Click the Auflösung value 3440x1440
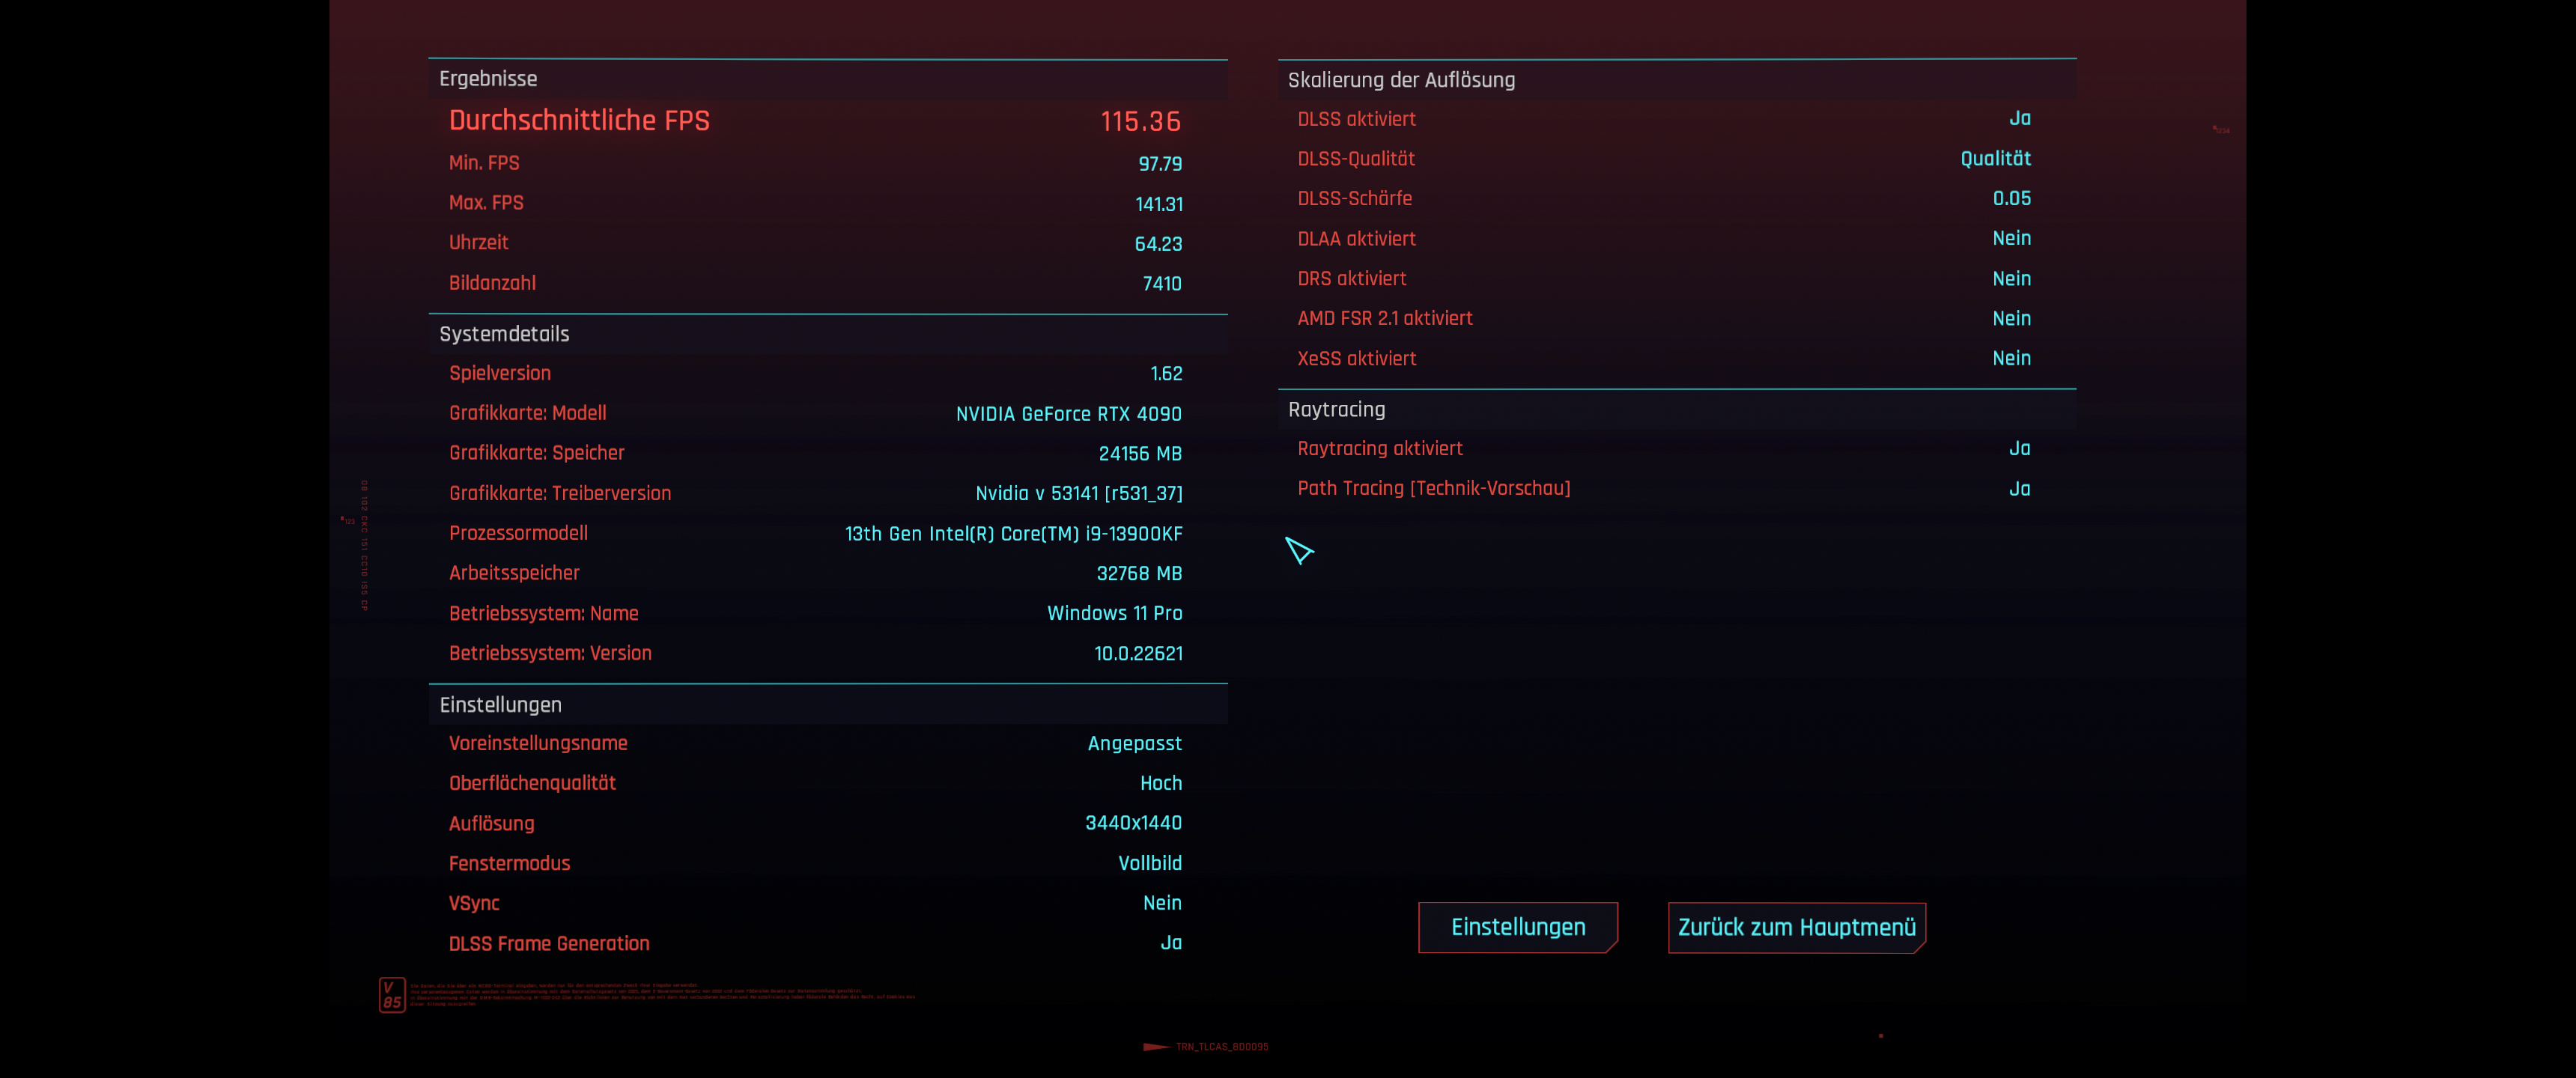Viewport: 2576px width, 1078px height. tap(1133, 823)
